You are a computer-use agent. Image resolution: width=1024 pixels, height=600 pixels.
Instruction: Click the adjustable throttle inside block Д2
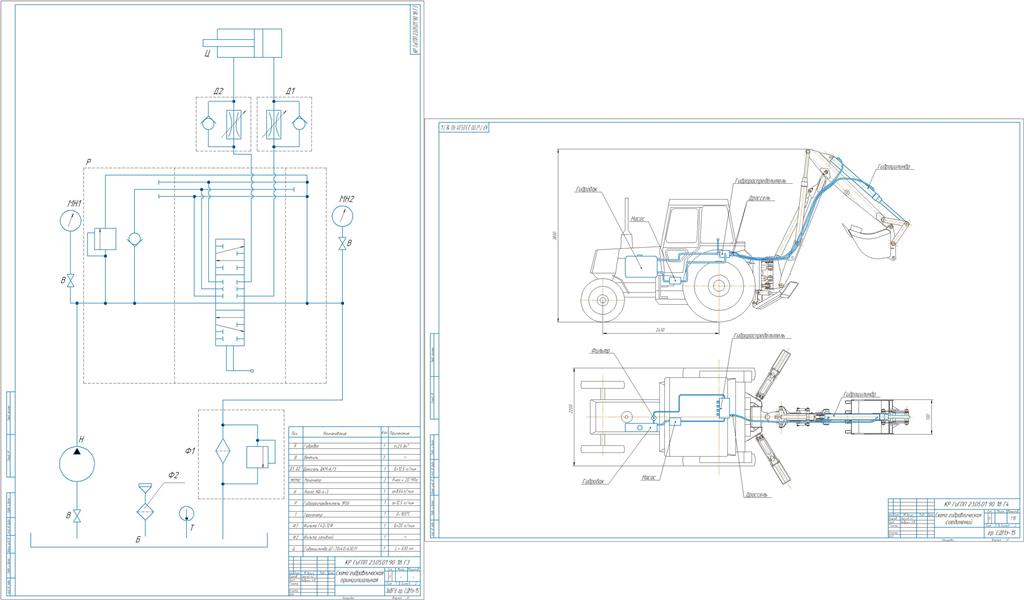234,123
